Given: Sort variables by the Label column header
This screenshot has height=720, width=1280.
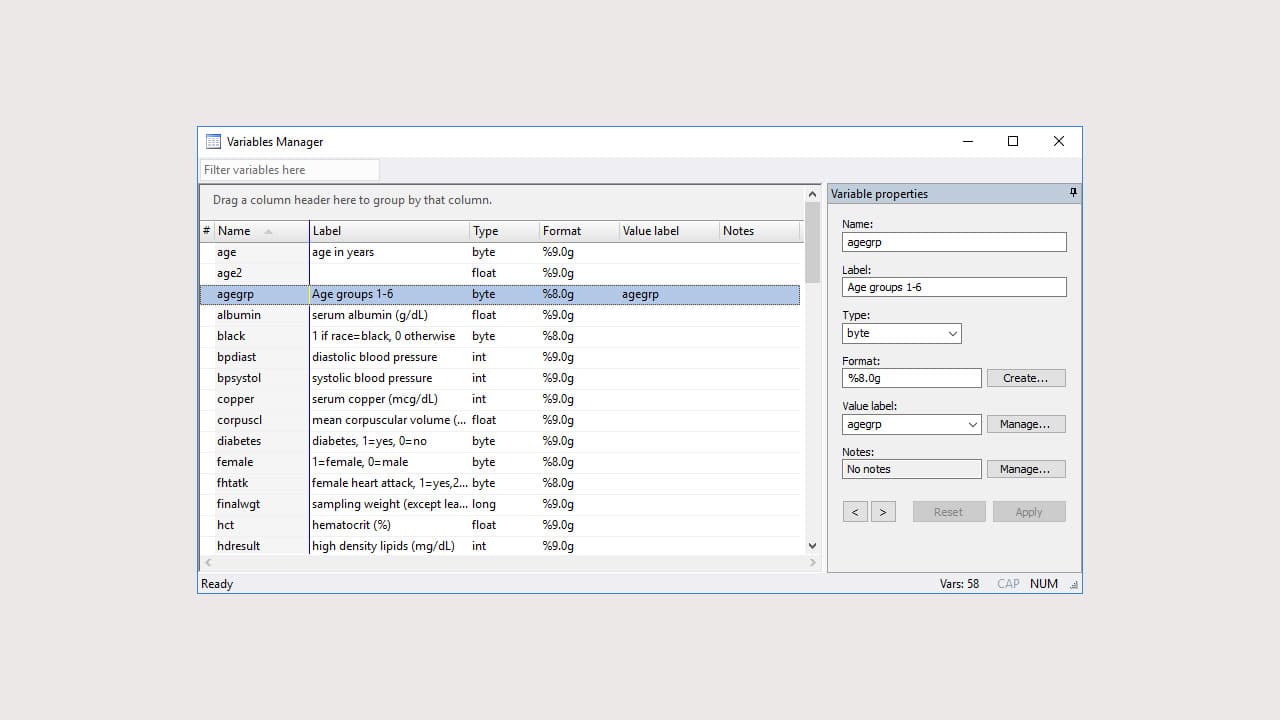Looking at the screenshot, I should pyautogui.click(x=327, y=231).
